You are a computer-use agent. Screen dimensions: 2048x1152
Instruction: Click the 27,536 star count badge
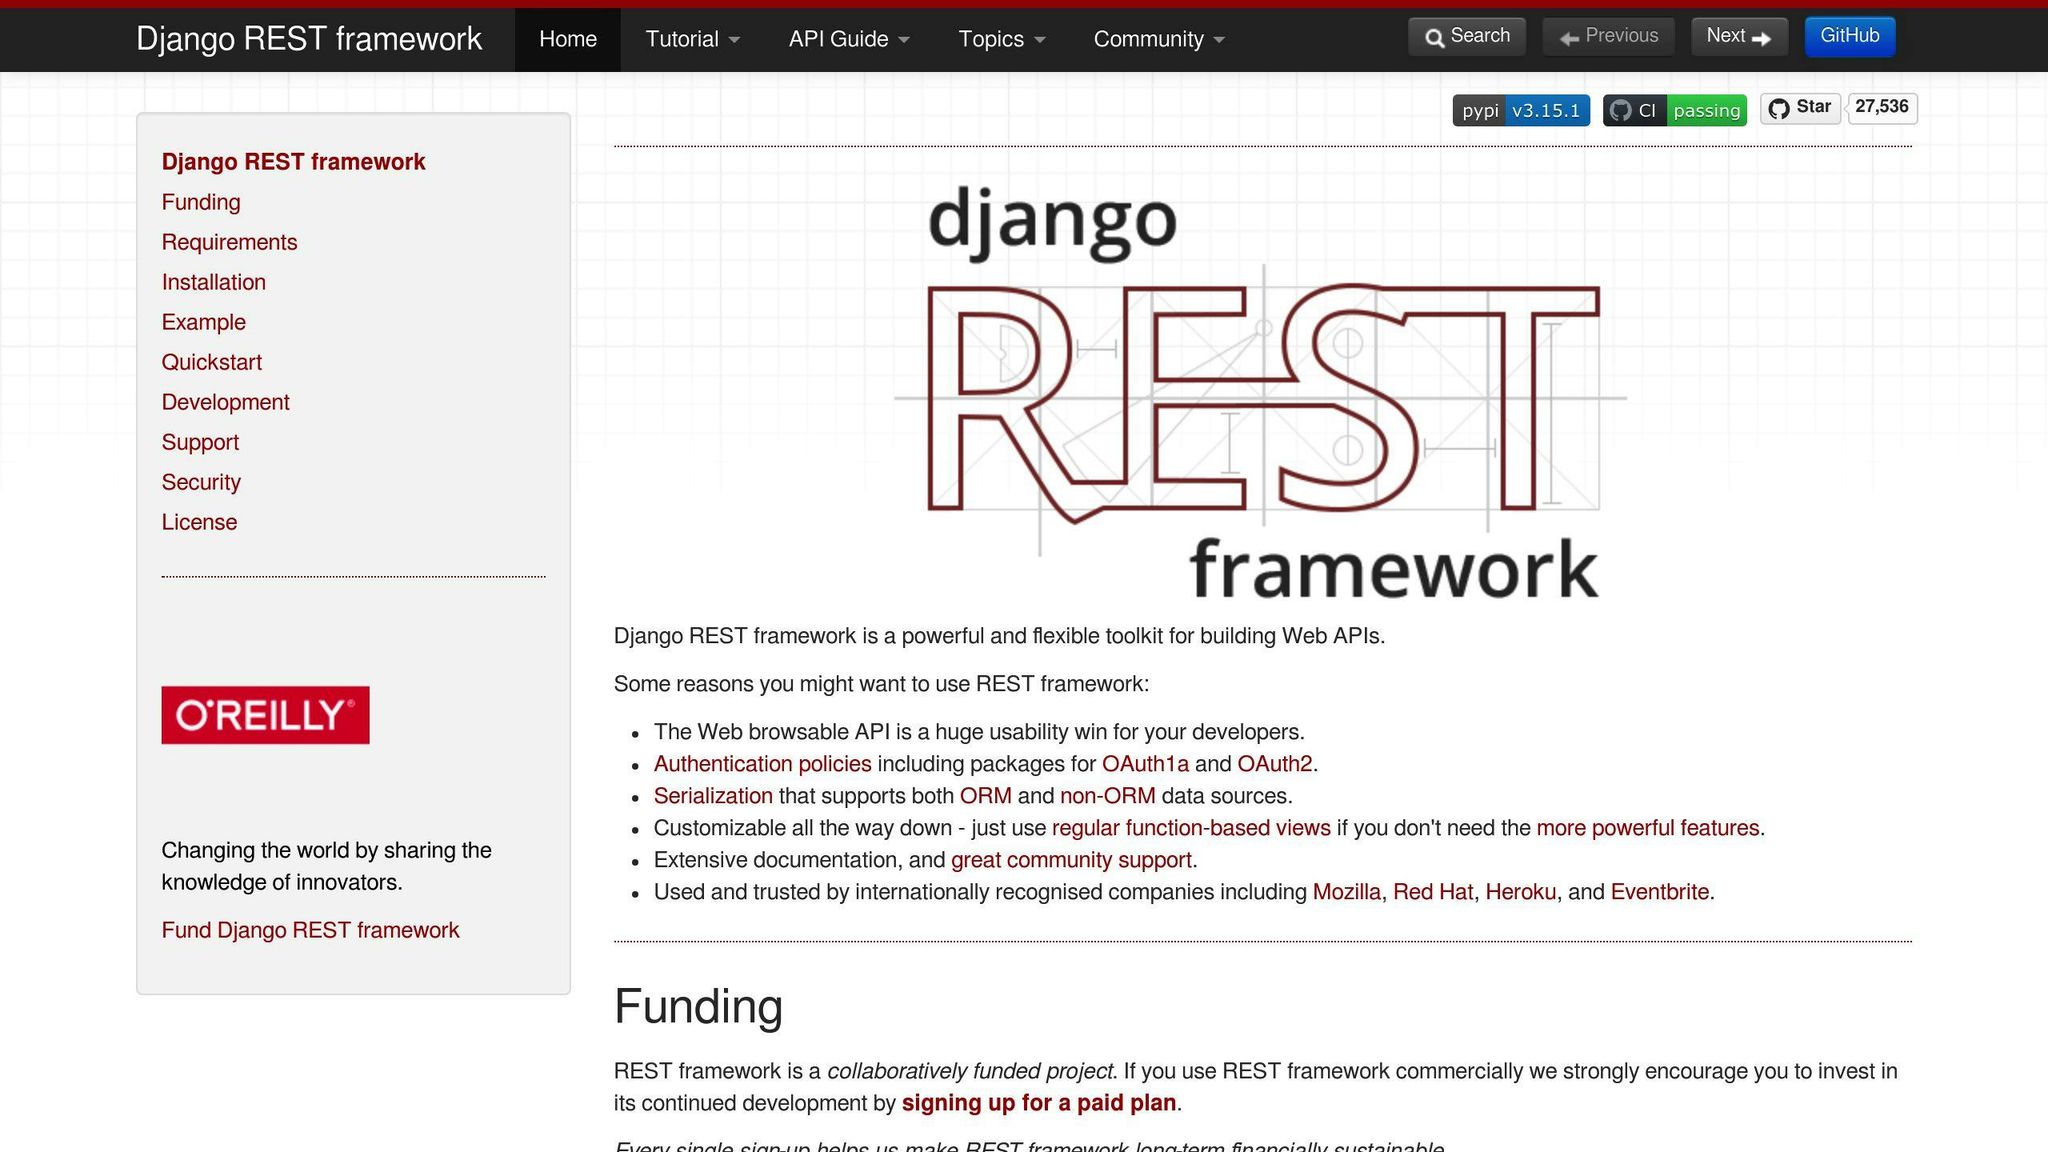1882,108
